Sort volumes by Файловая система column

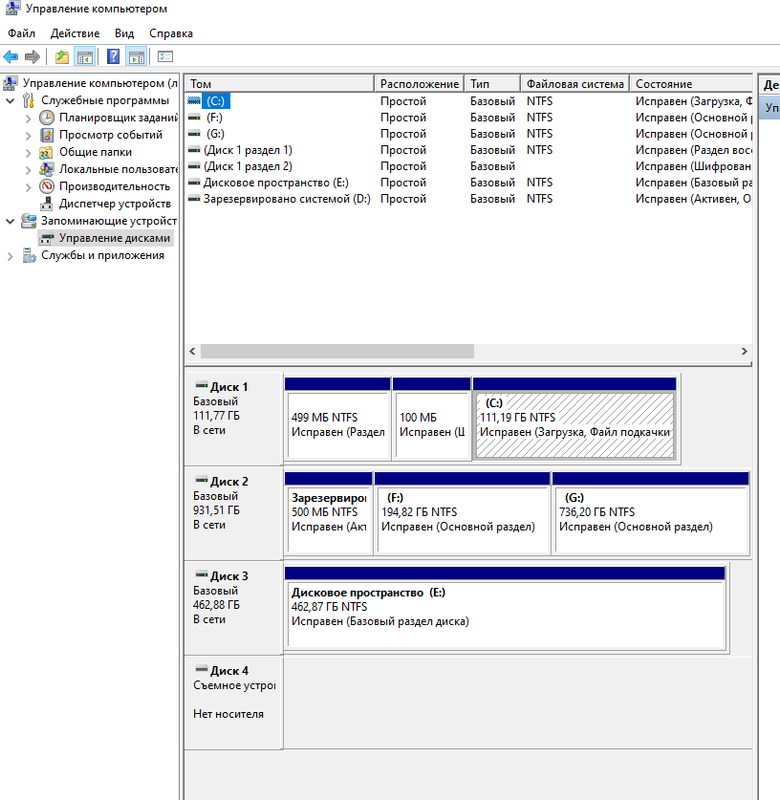[x=574, y=84]
